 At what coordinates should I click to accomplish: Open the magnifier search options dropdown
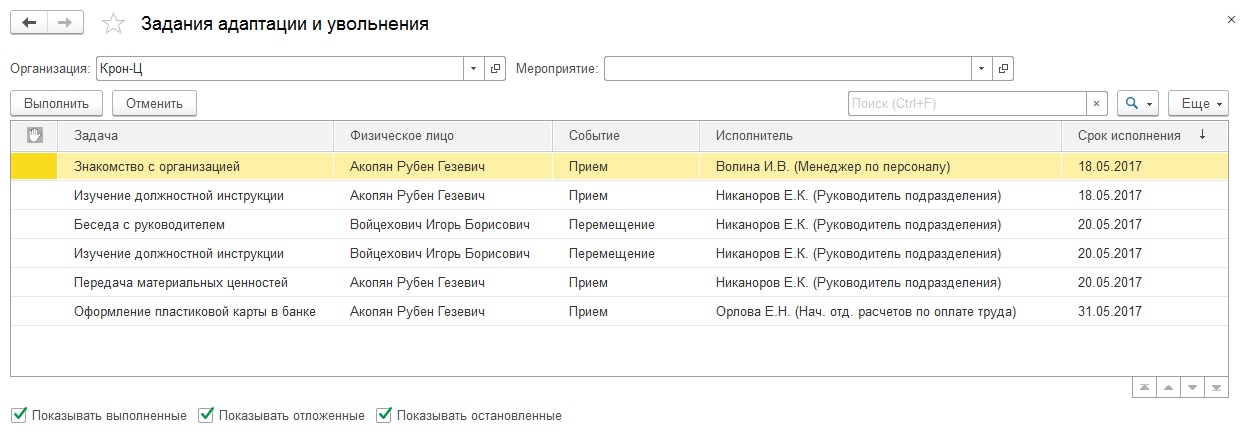point(1138,103)
